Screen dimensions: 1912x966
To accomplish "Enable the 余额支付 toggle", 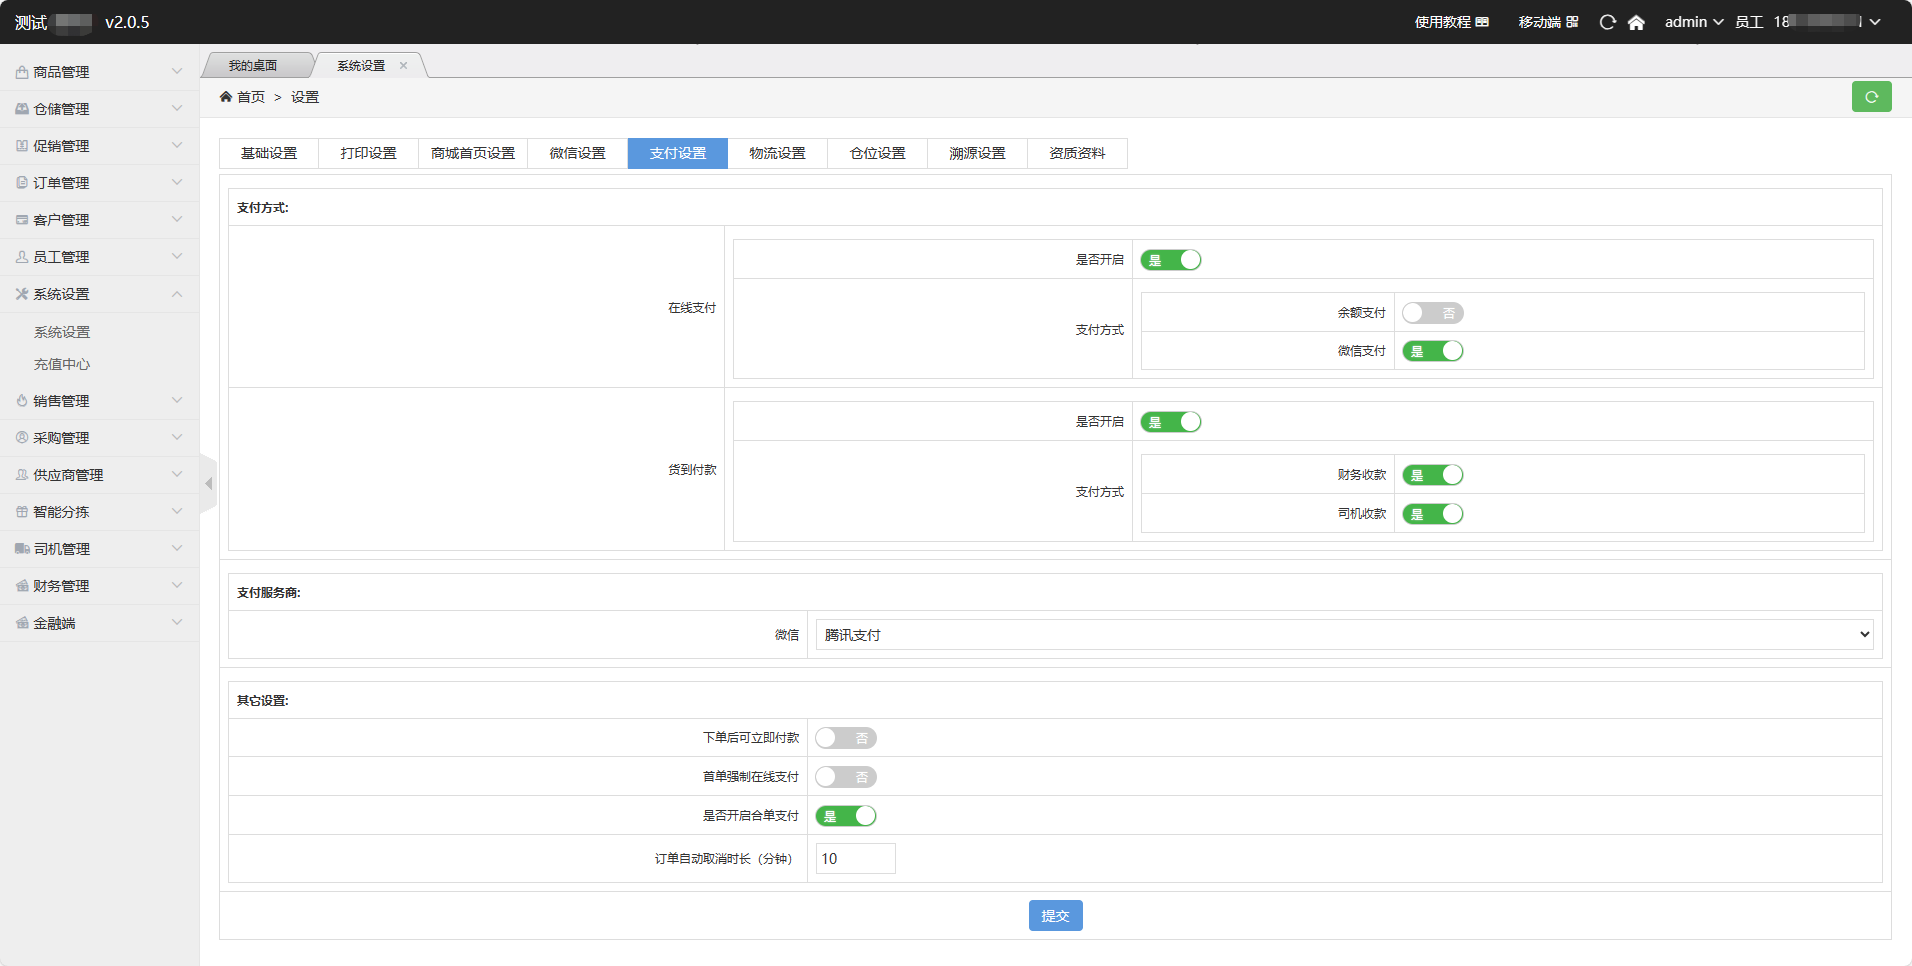I will [x=1432, y=313].
